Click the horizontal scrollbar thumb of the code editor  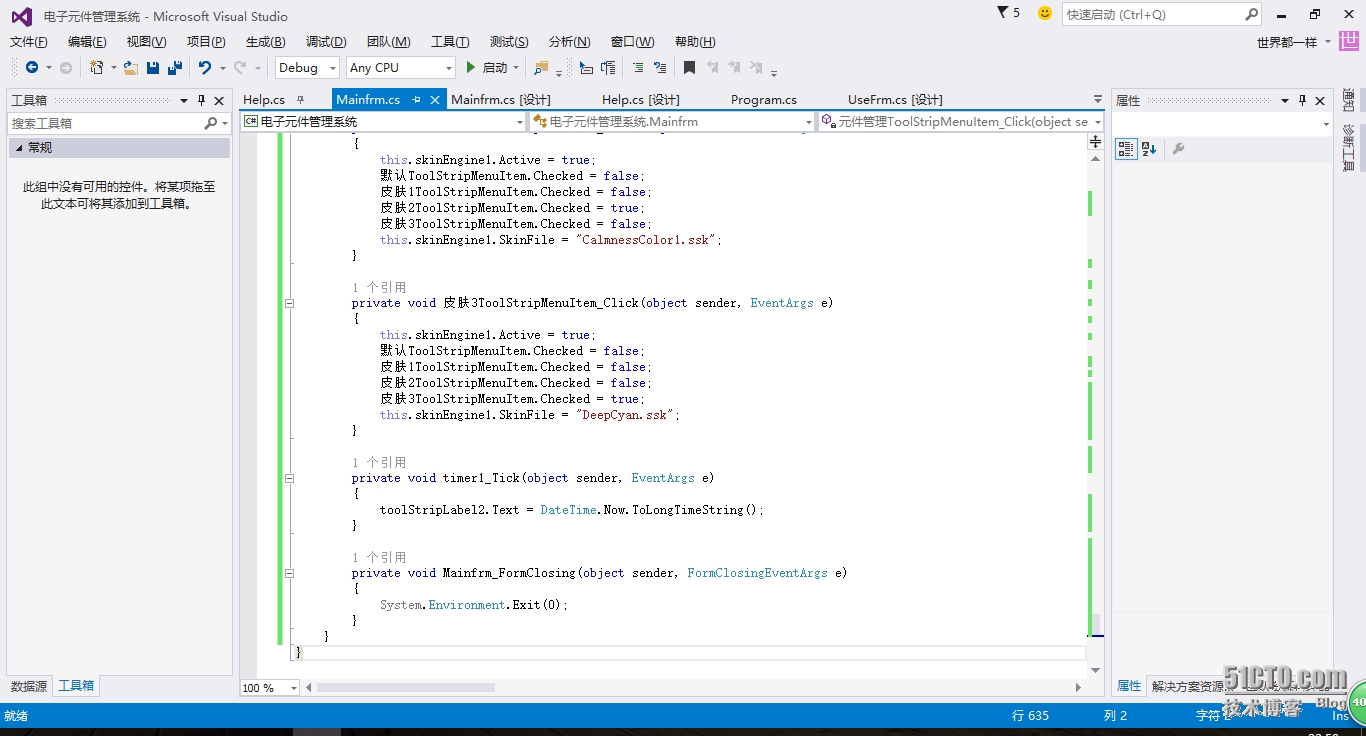pos(405,688)
